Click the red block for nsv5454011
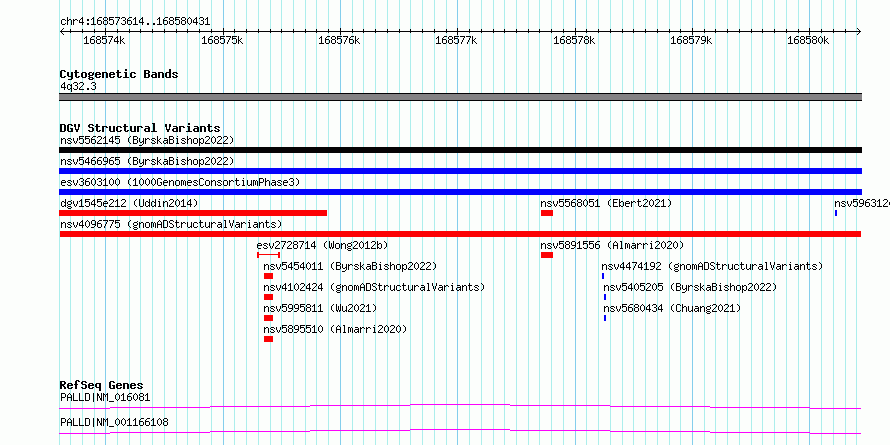 [x=268, y=276]
